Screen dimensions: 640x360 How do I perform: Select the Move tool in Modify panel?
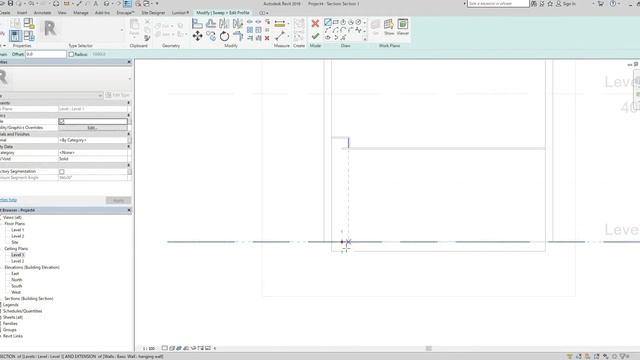[x=198, y=36]
